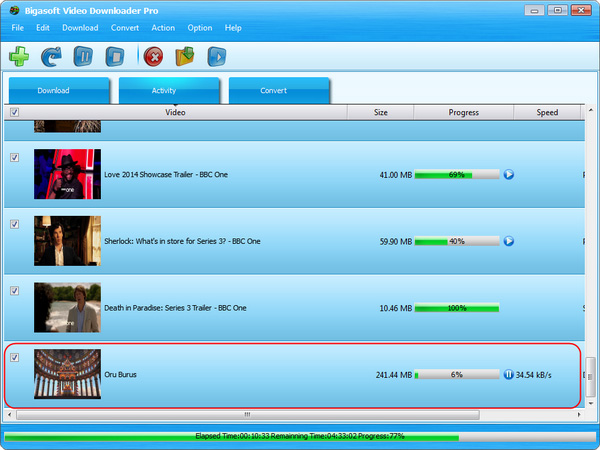The image size is (600, 450).
Task: Click the 69% progress bar
Action: coord(457,174)
